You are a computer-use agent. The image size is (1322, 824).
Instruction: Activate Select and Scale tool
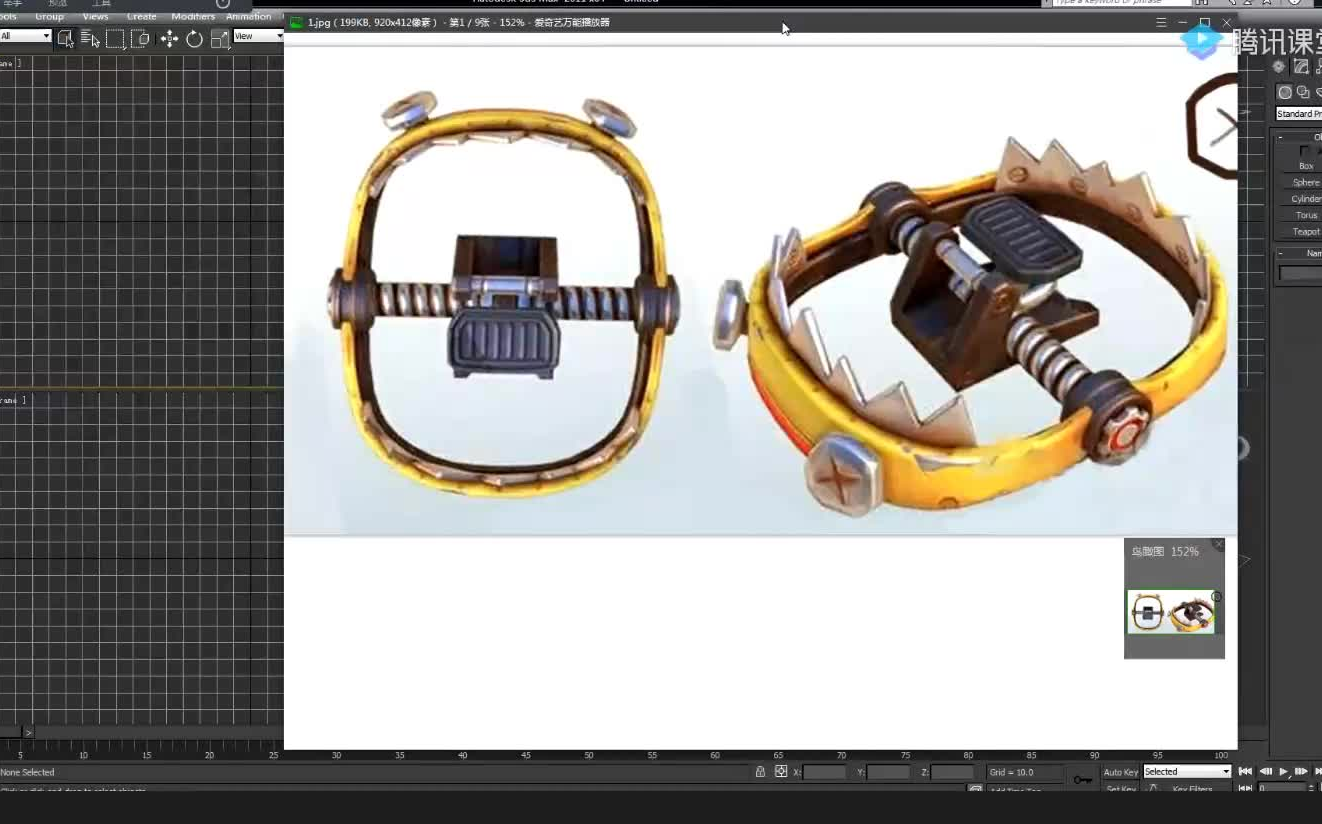pos(220,38)
